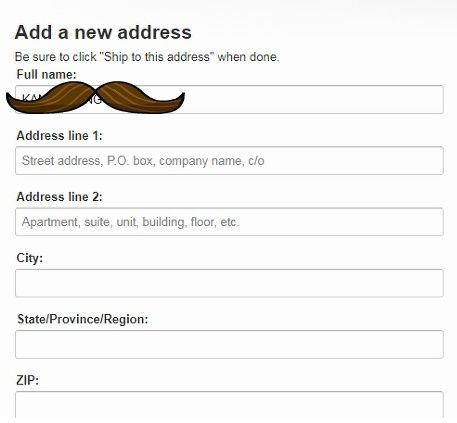Screen dimensions: 457x423
Task: Click the "Address line 1:" label
Action: point(59,136)
